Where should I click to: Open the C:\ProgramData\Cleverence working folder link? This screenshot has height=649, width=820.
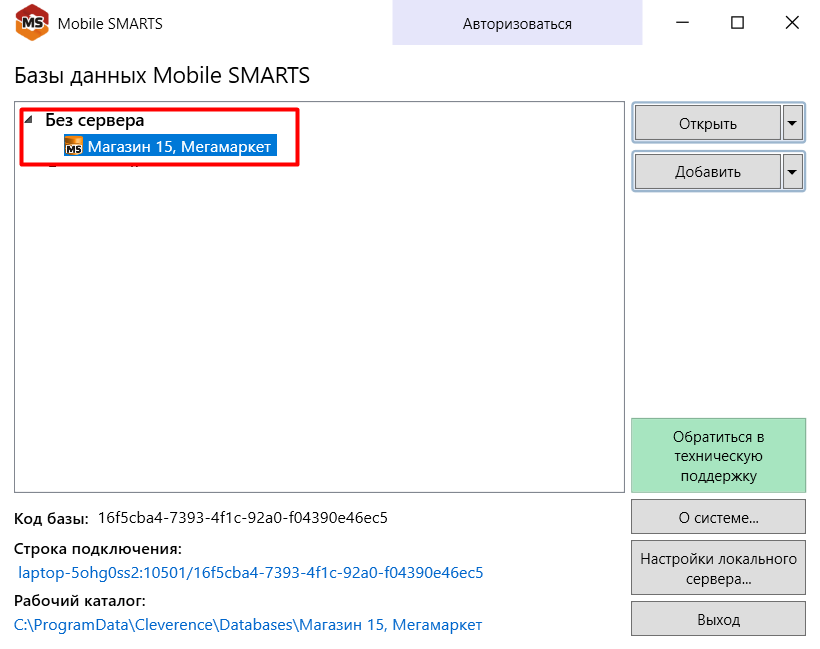(248, 624)
